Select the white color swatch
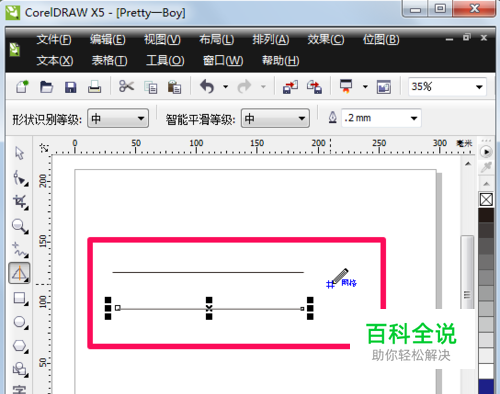500x394 pixels. (486, 371)
